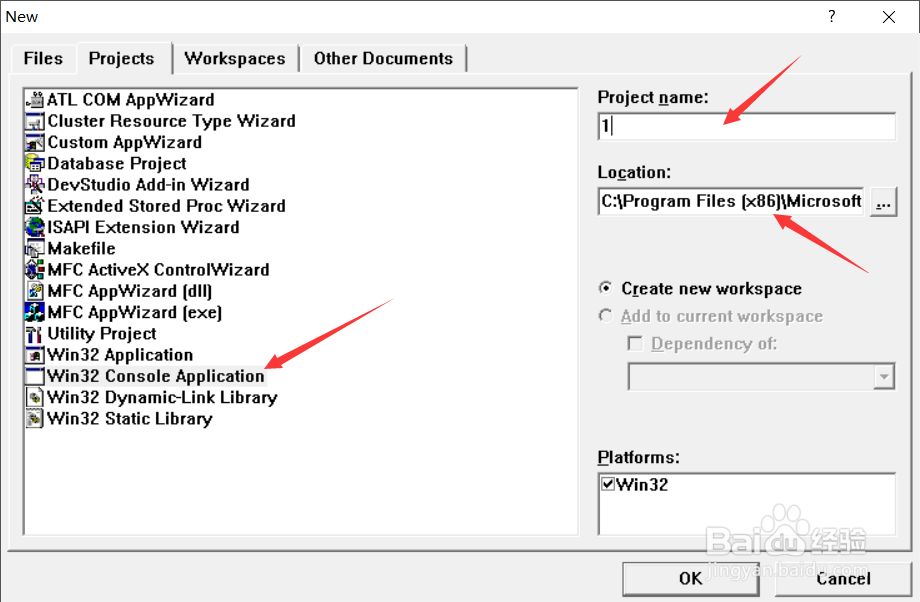Open the Dependency of dropdown list
Image resolution: width=920 pixels, height=602 pixels.
pyautogui.click(x=886, y=376)
